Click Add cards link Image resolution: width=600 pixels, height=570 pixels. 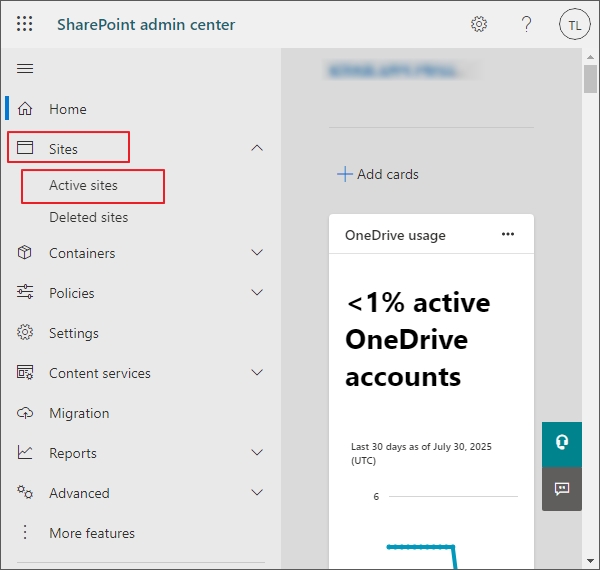pos(388,174)
